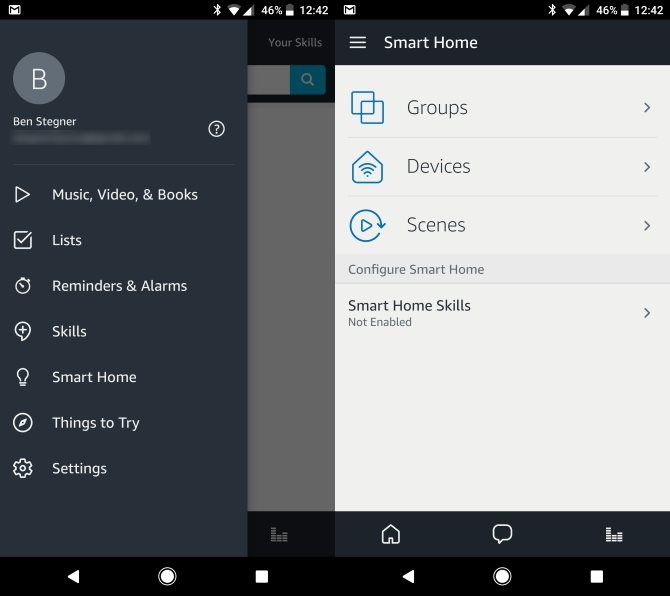Tap the Lists checkbox icon
This screenshot has width=670, height=596.
click(x=23, y=240)
